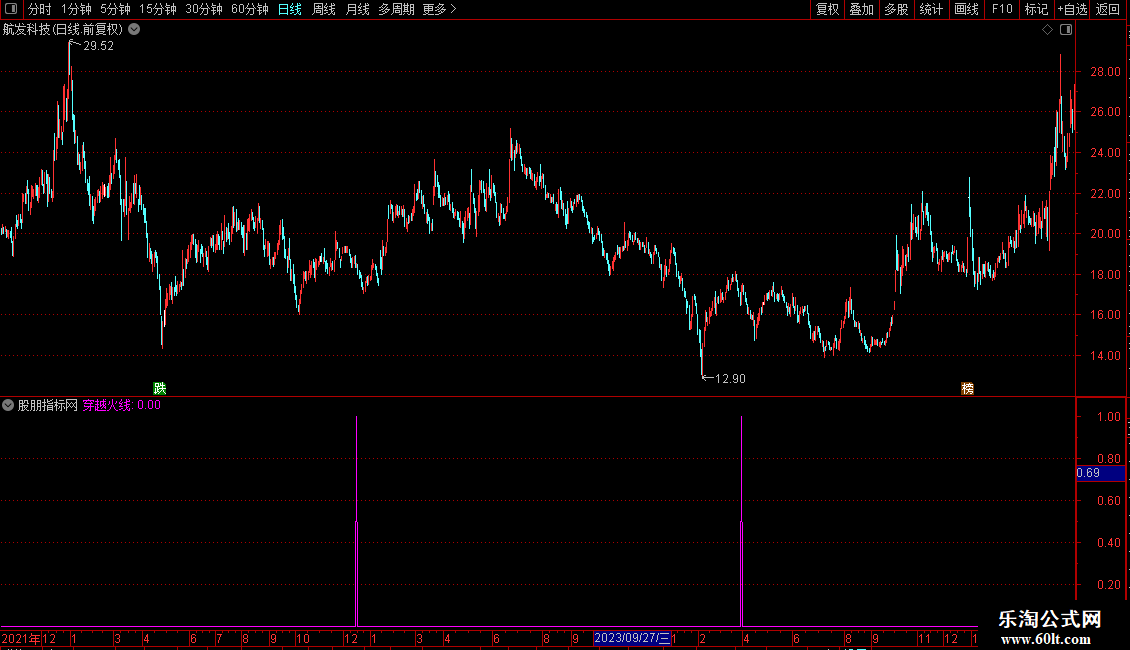This screenshot has width=1130, height=650.
Task: Open 复权 adjustment options
Action: [827, 9]
